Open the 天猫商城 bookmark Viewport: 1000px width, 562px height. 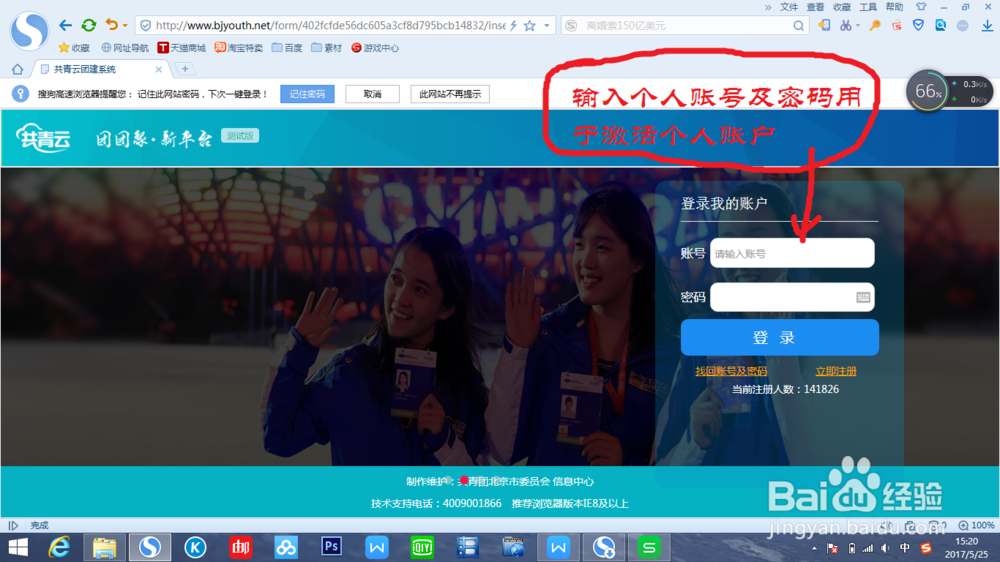click(x=182, y=48)
